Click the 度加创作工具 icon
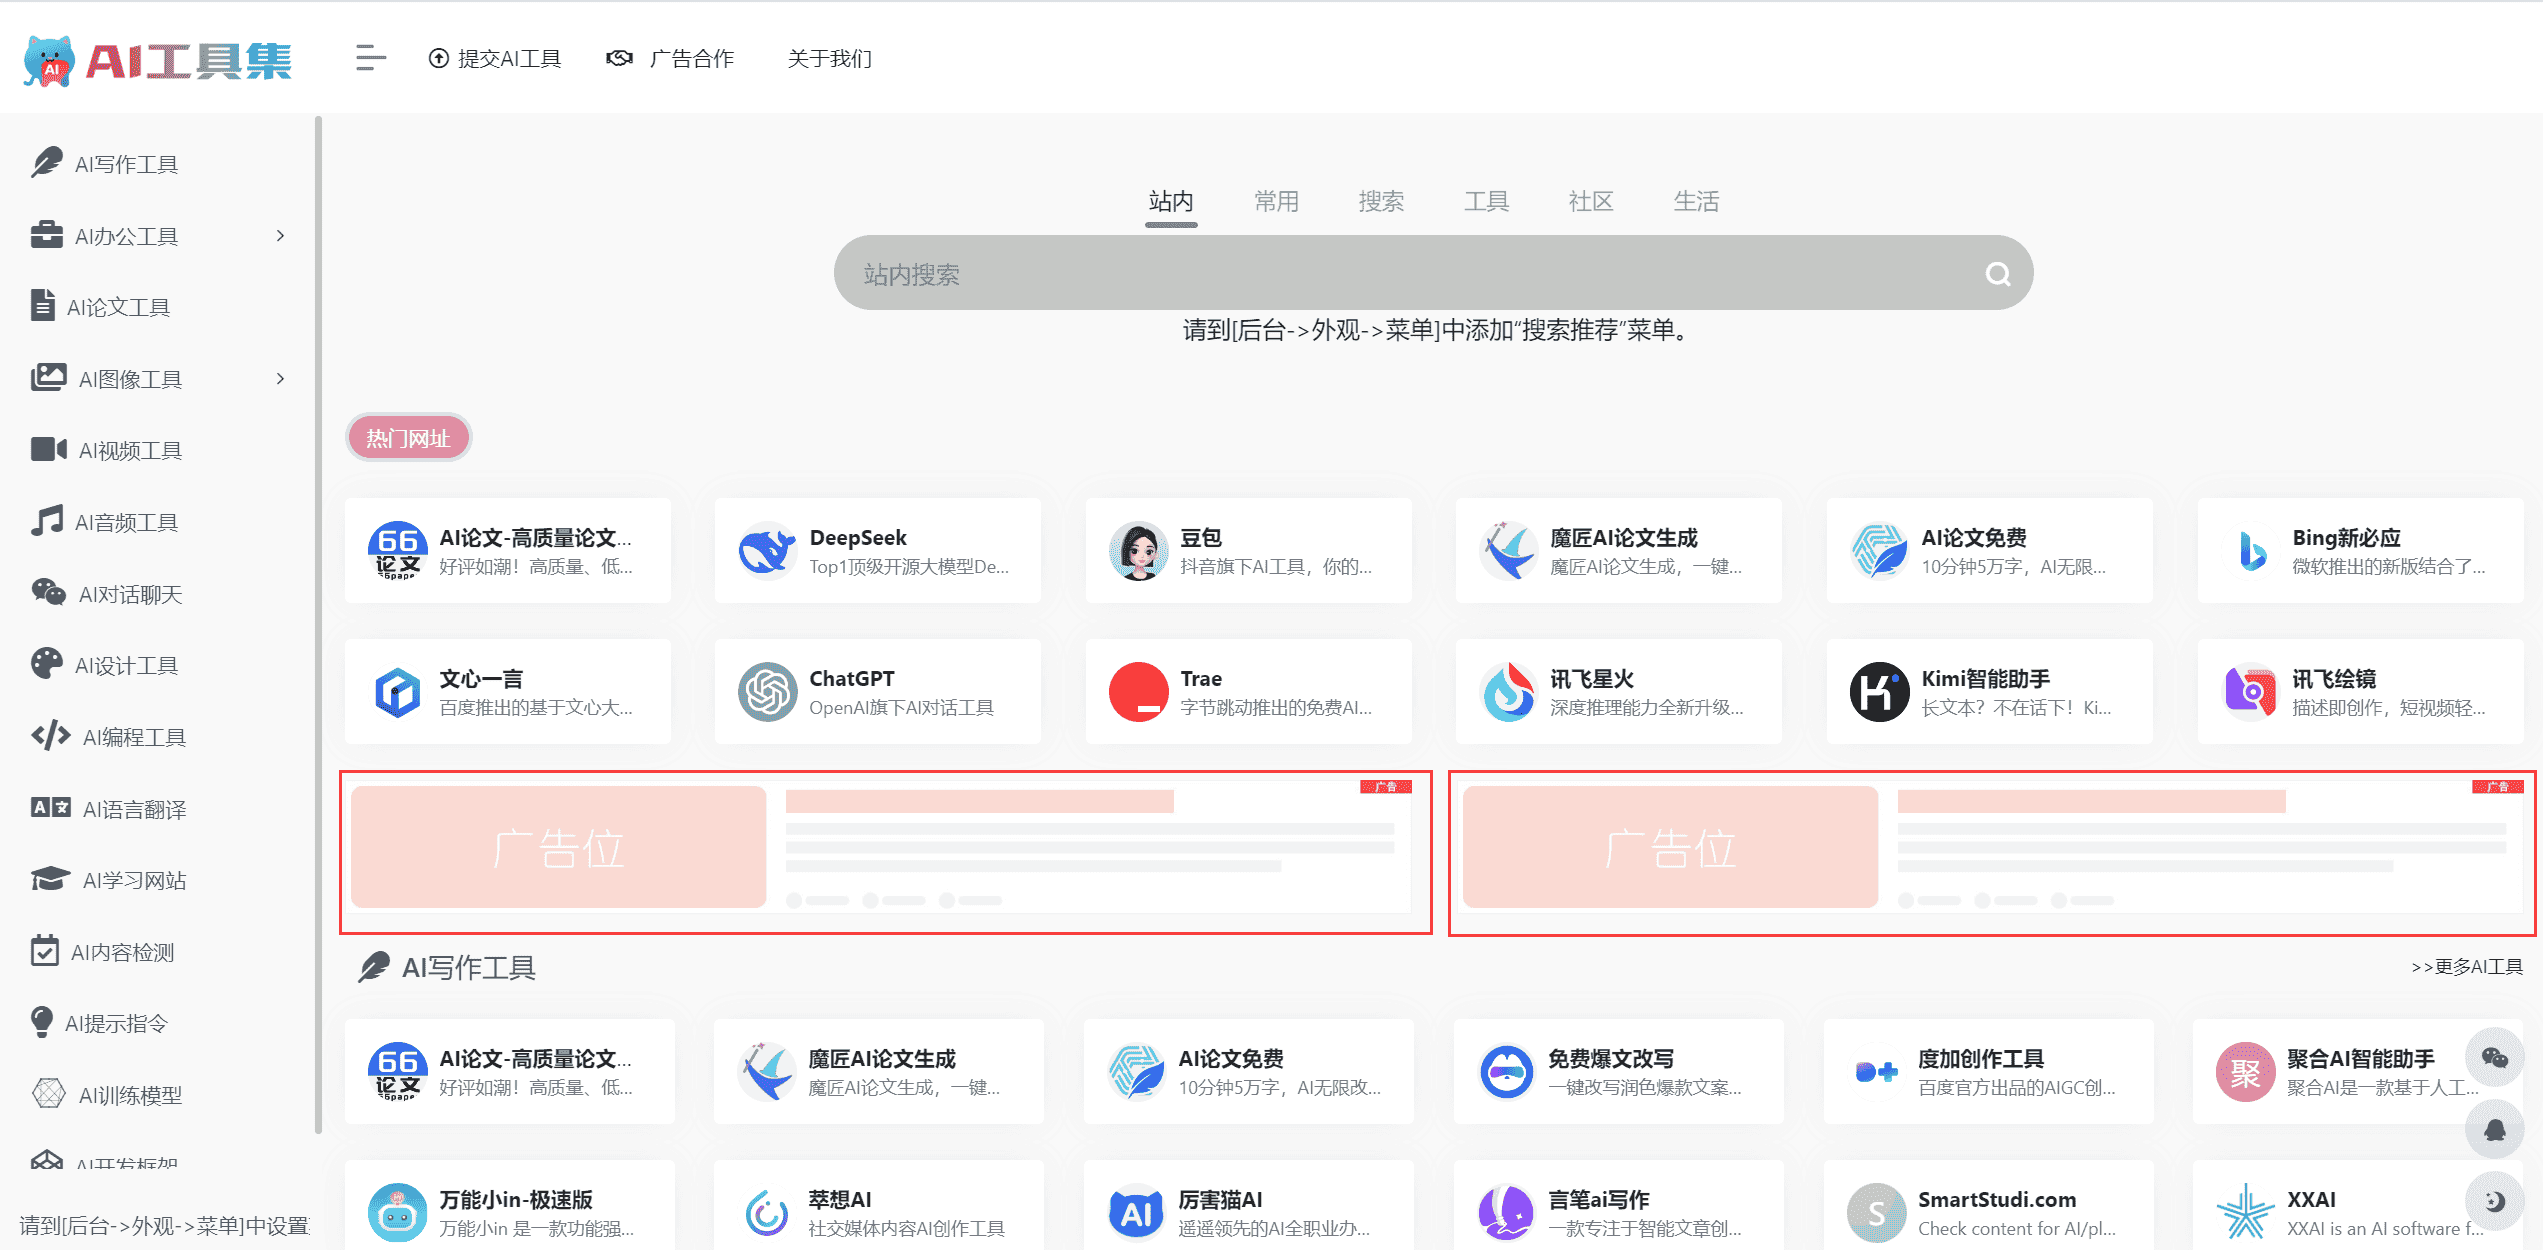 pos(1876,1072)
